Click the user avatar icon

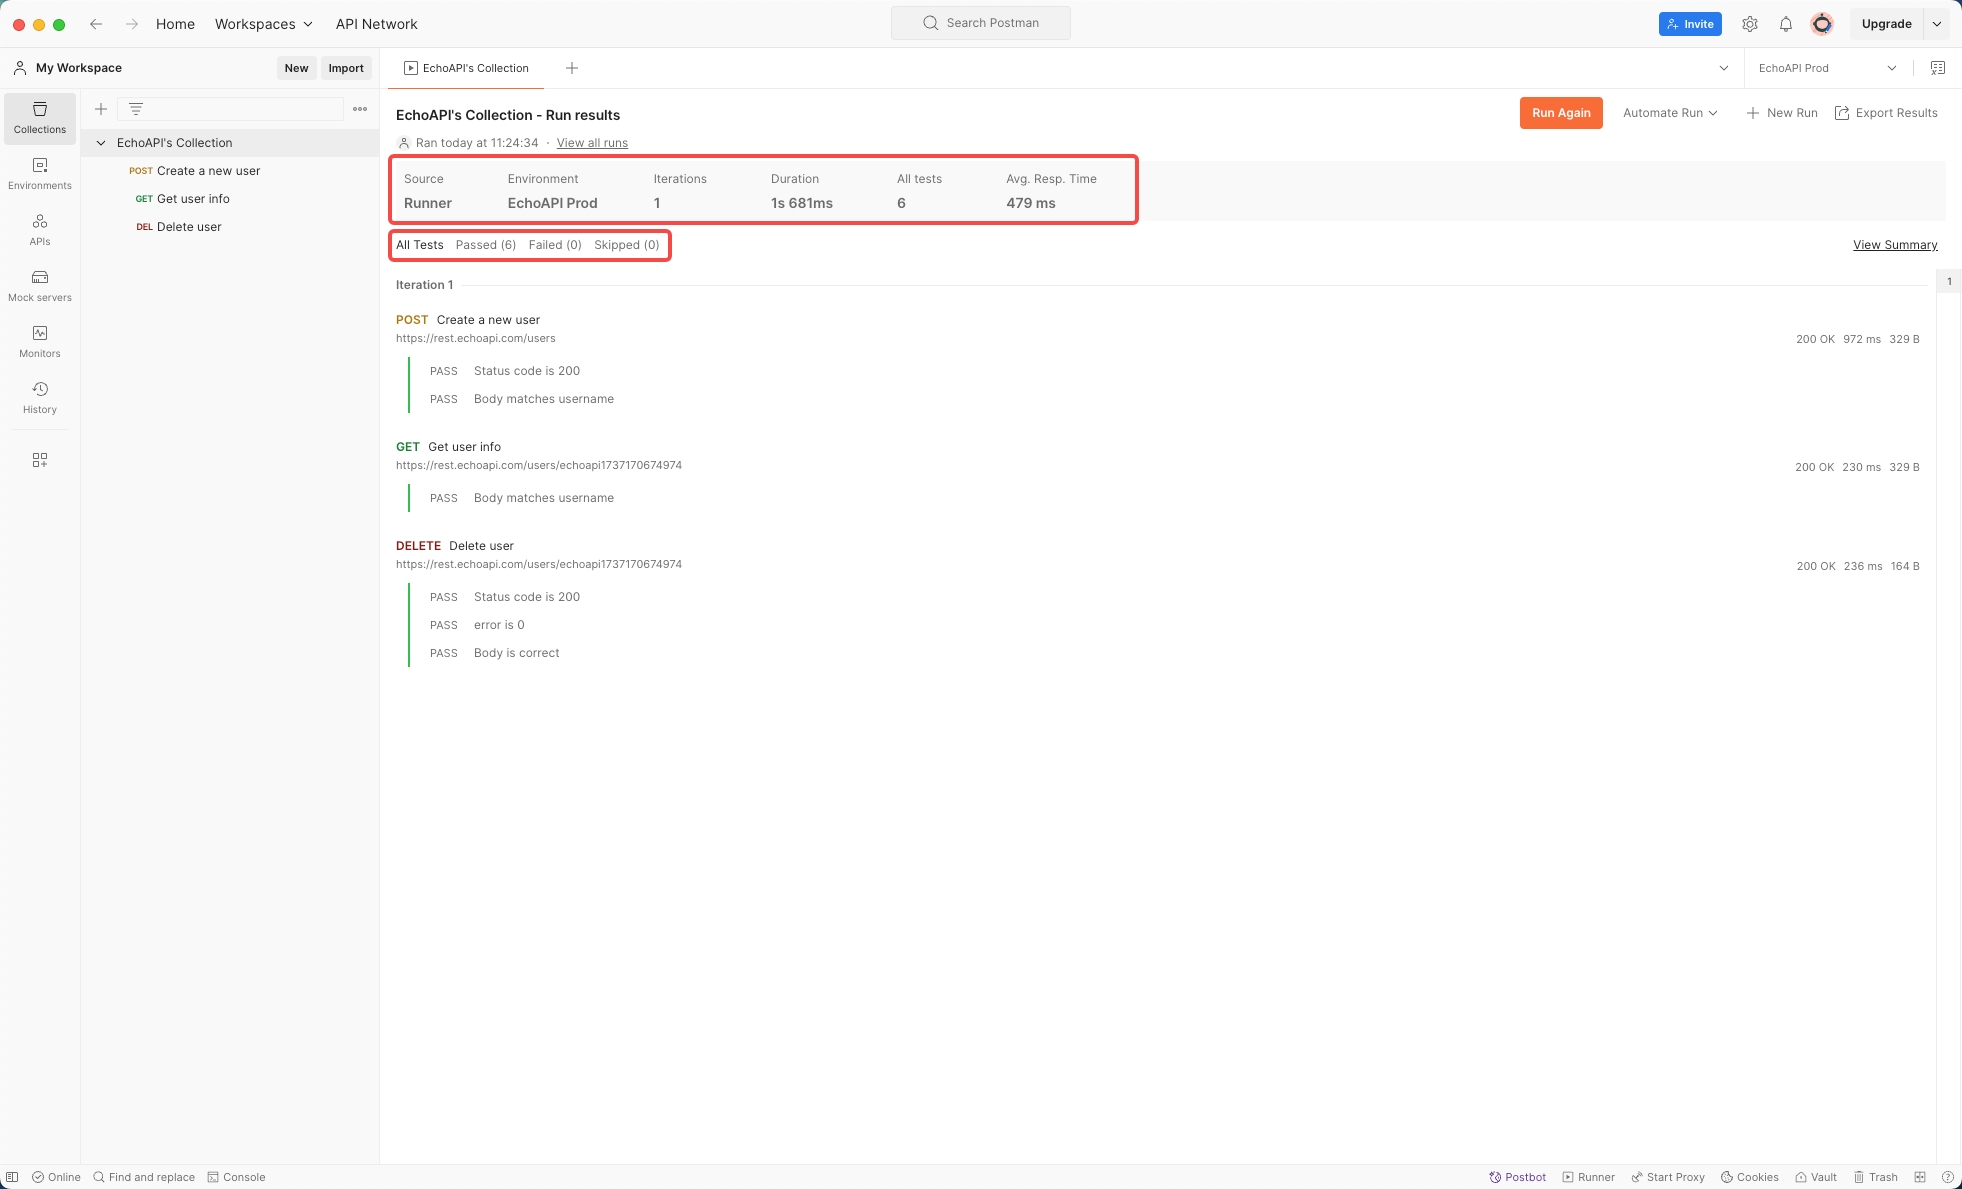coord(1822,24)
